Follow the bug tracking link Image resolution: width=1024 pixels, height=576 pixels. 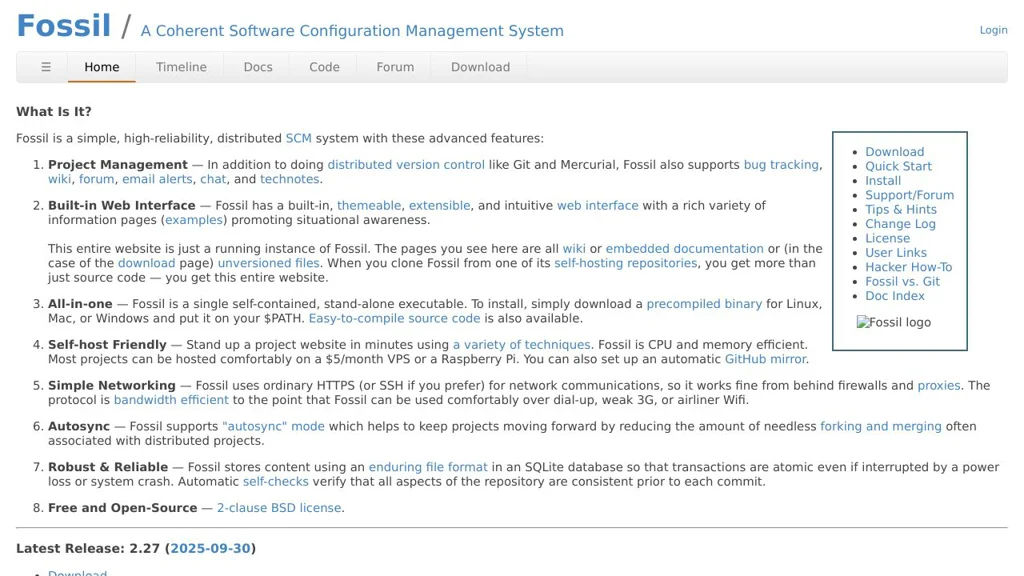point(781,165)
